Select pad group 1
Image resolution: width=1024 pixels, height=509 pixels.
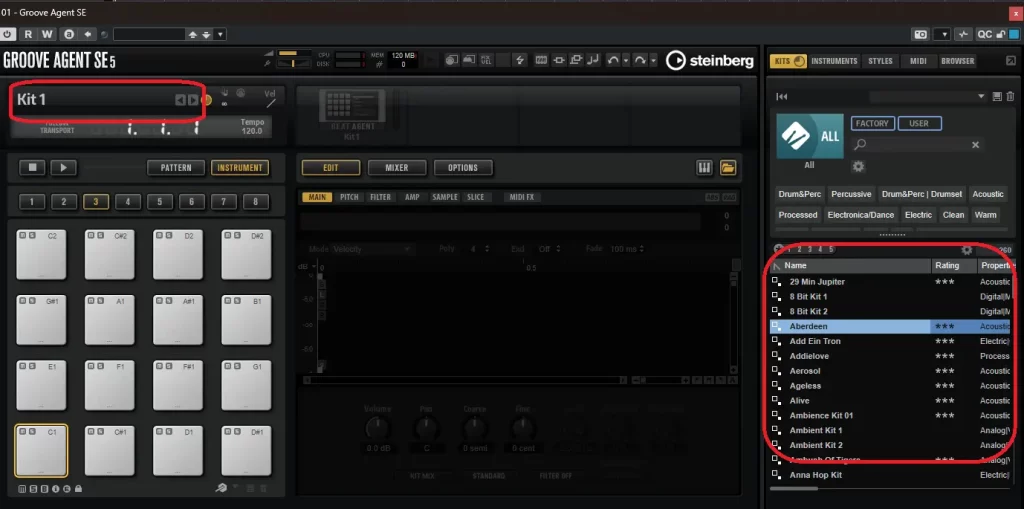tap(32, 202)
